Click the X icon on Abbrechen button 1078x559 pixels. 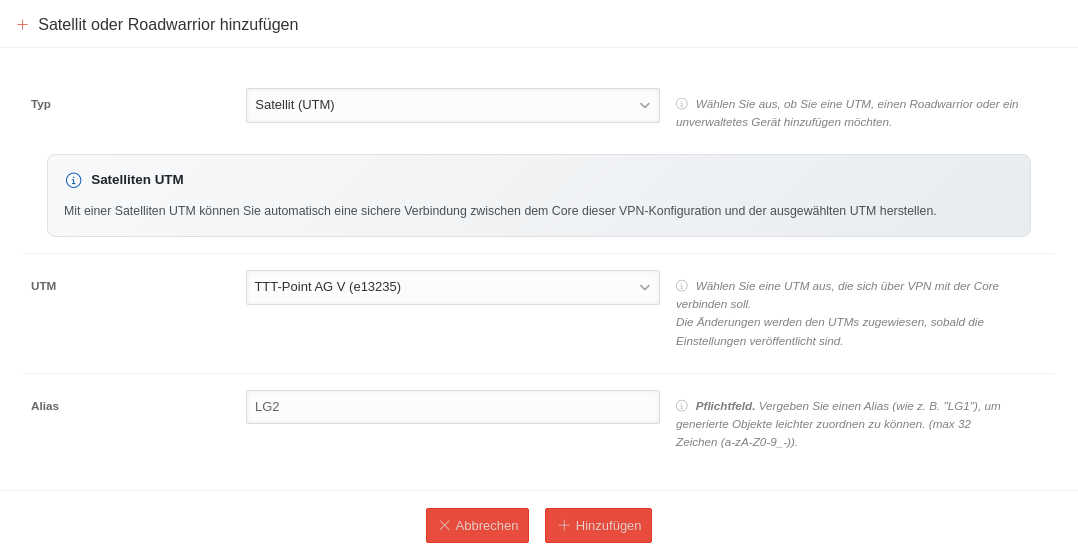click(445, 525)
